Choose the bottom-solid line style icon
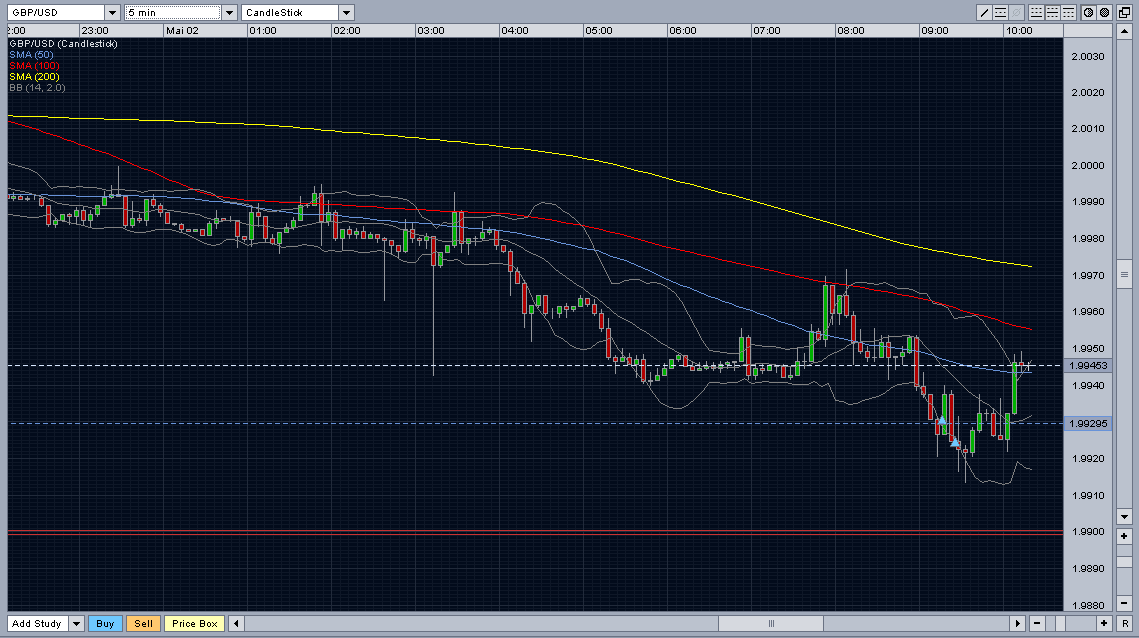 [x=1037, y=12]
